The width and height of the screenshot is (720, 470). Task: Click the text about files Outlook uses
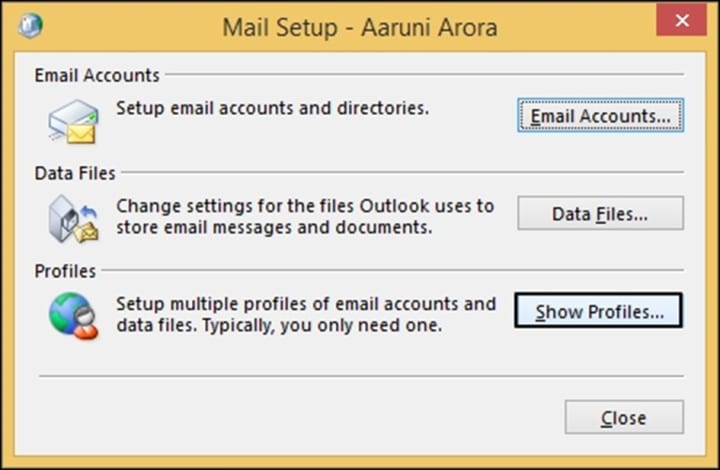click(x=305, y=216)
